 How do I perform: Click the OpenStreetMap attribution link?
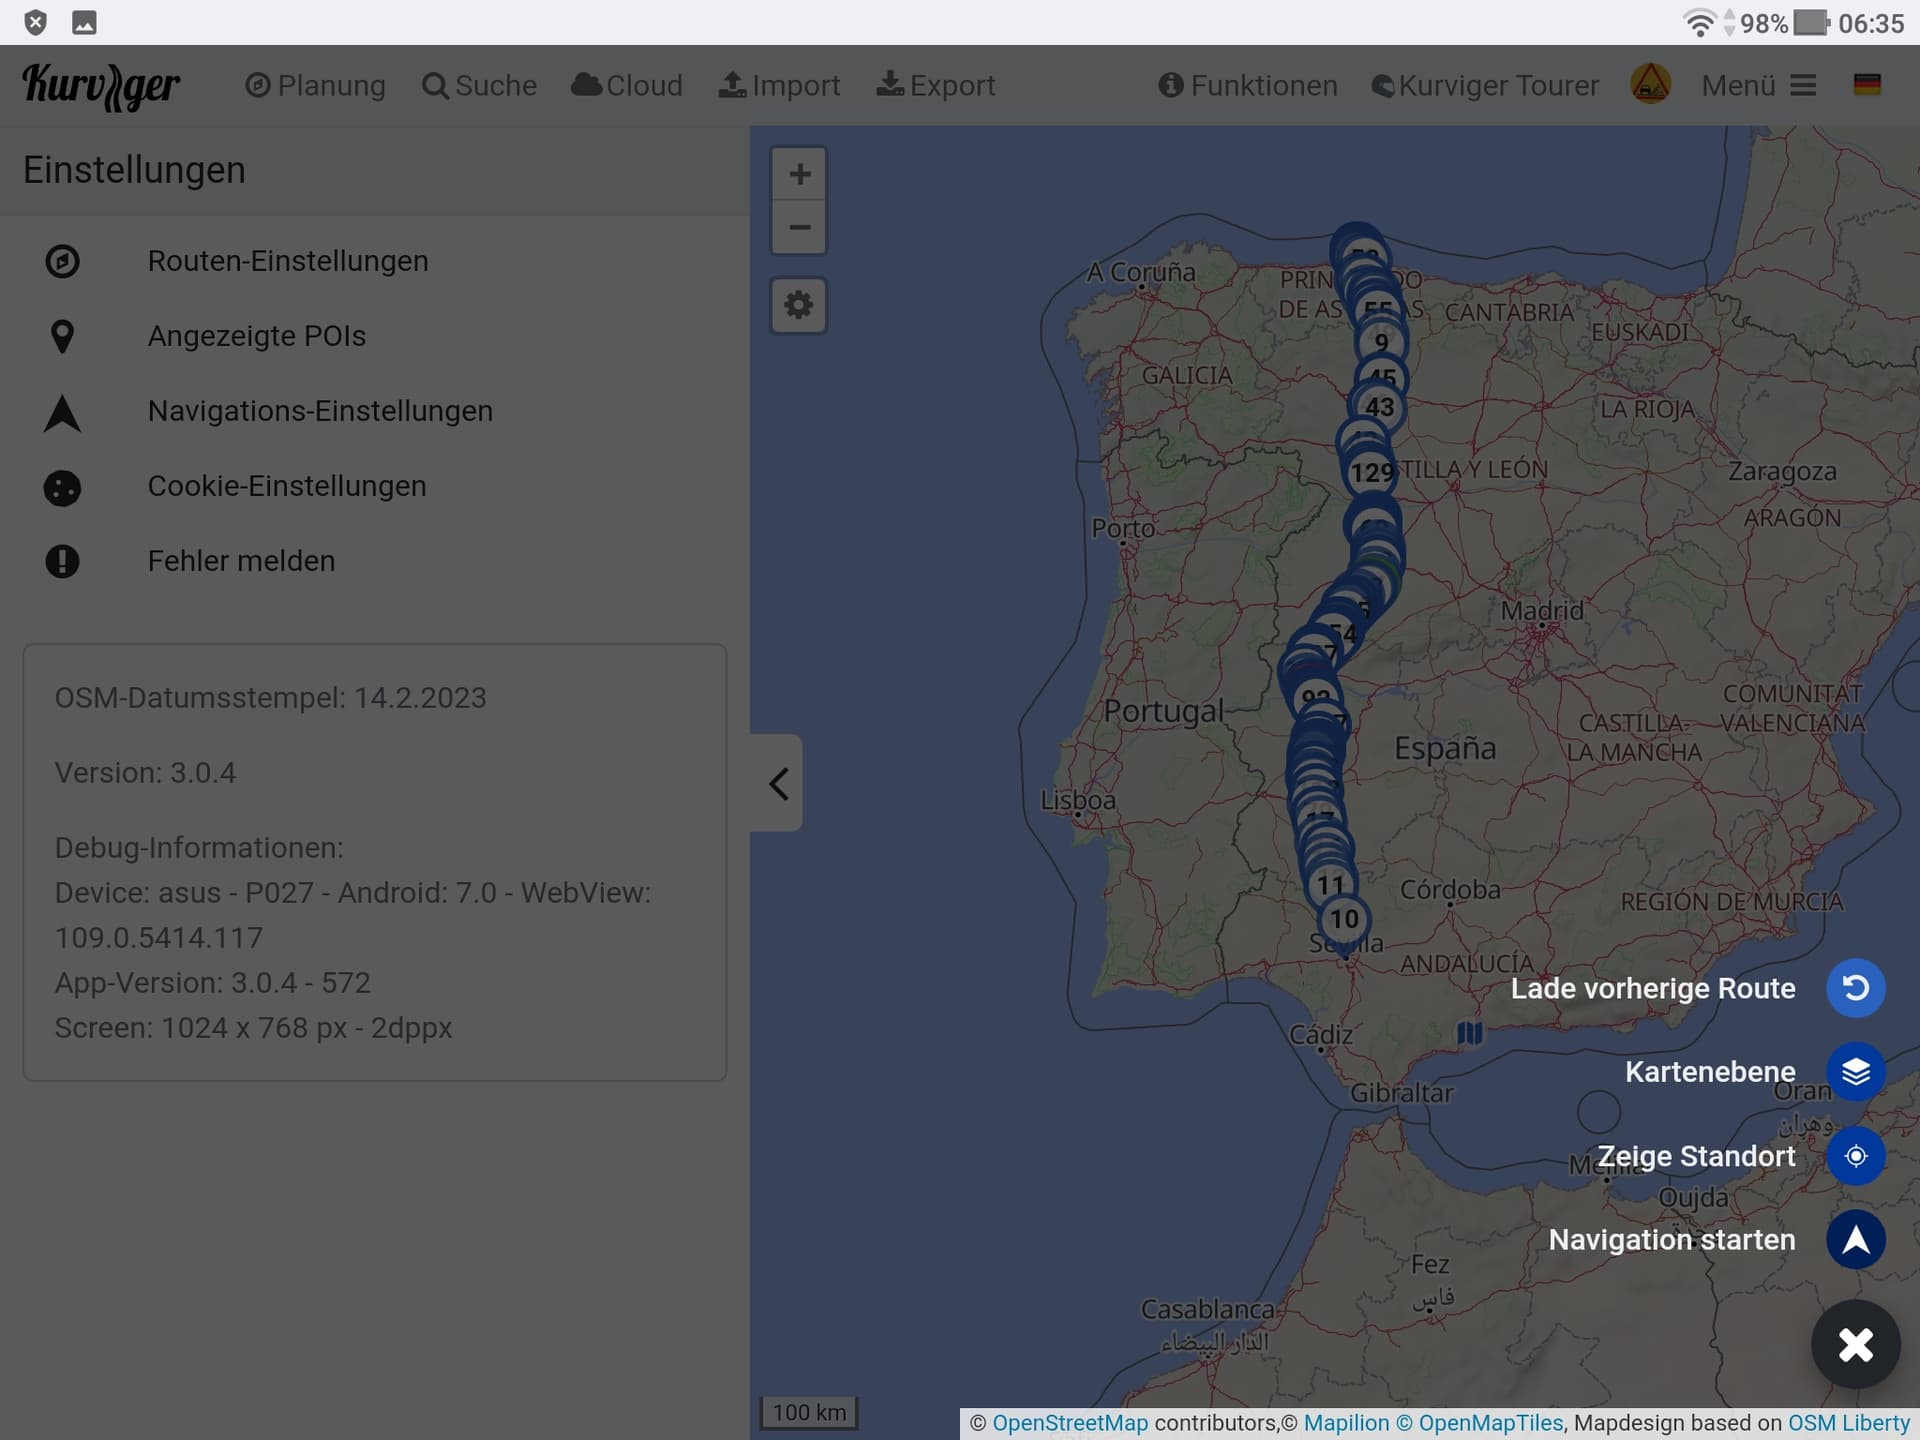click(x=1069, y=1422)
